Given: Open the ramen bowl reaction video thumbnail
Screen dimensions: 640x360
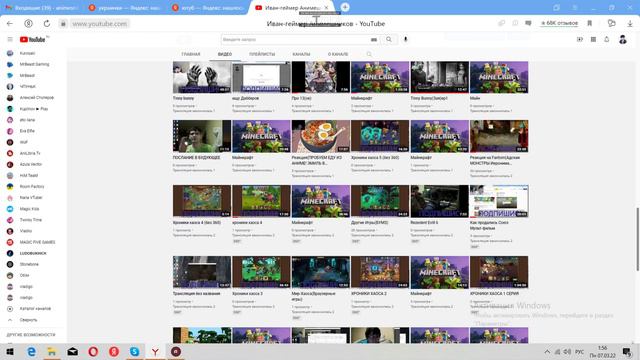Looking at the screenshot, I should click(321, 136).
